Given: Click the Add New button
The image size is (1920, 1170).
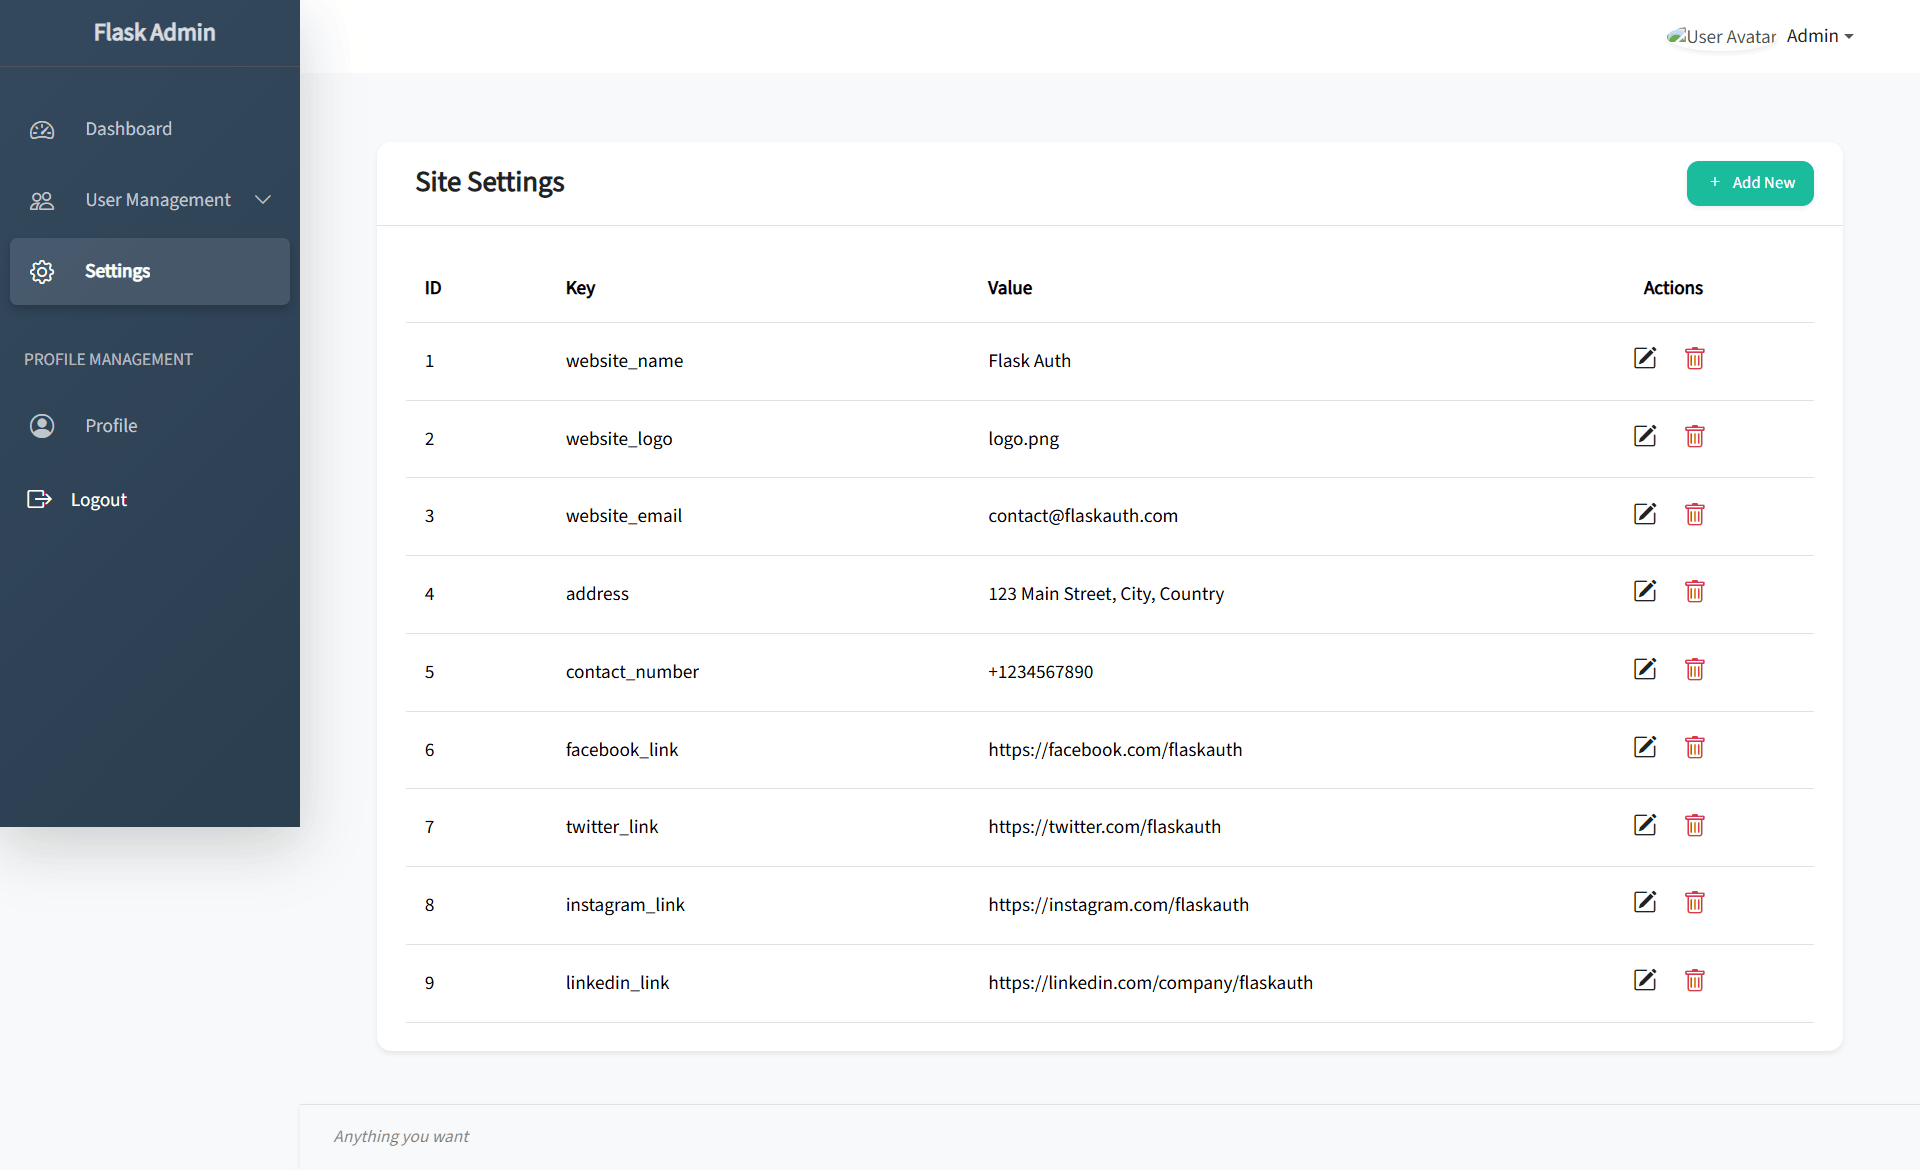Looking at the screenshot, I should click(x=1749, y=183).
